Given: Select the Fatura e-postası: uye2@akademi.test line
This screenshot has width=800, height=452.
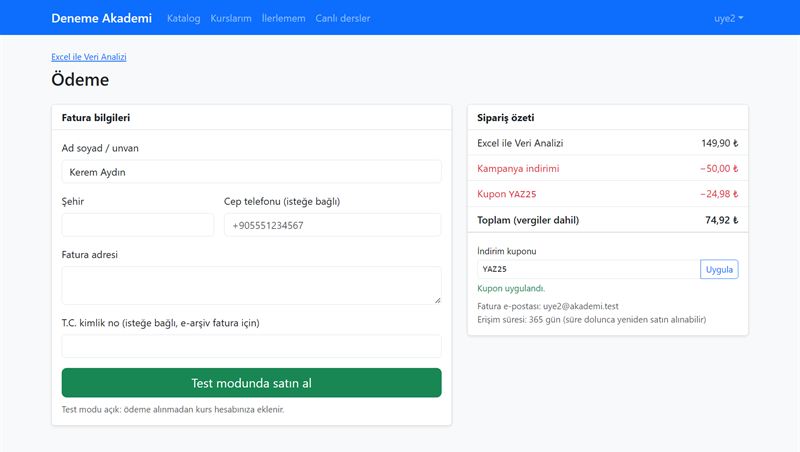Looking at the screenshot, I should tap(548, 306).
